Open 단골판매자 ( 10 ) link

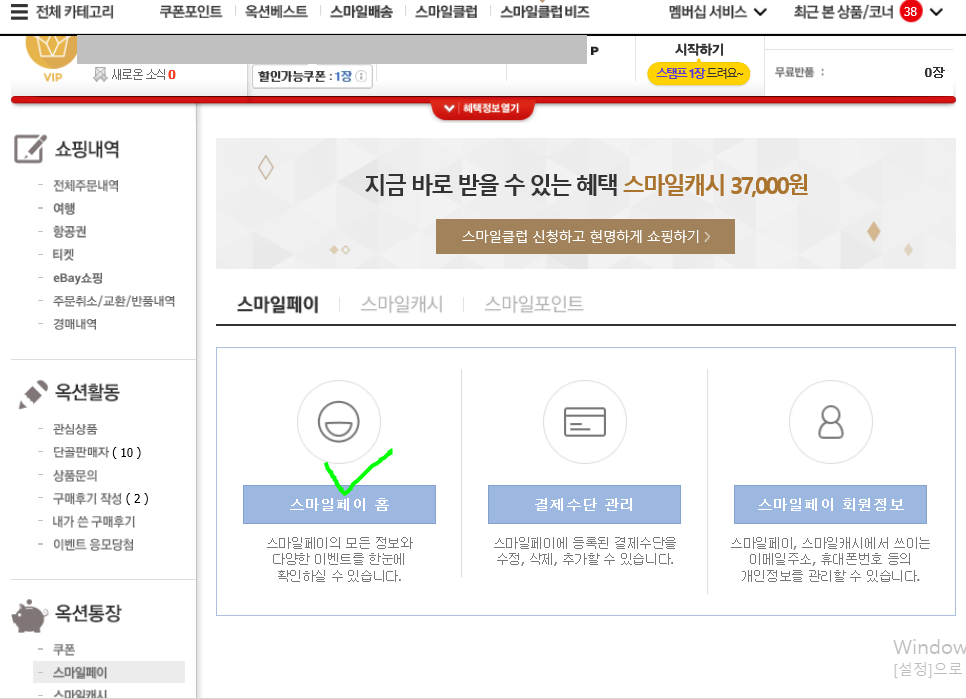tap(97, 452)
